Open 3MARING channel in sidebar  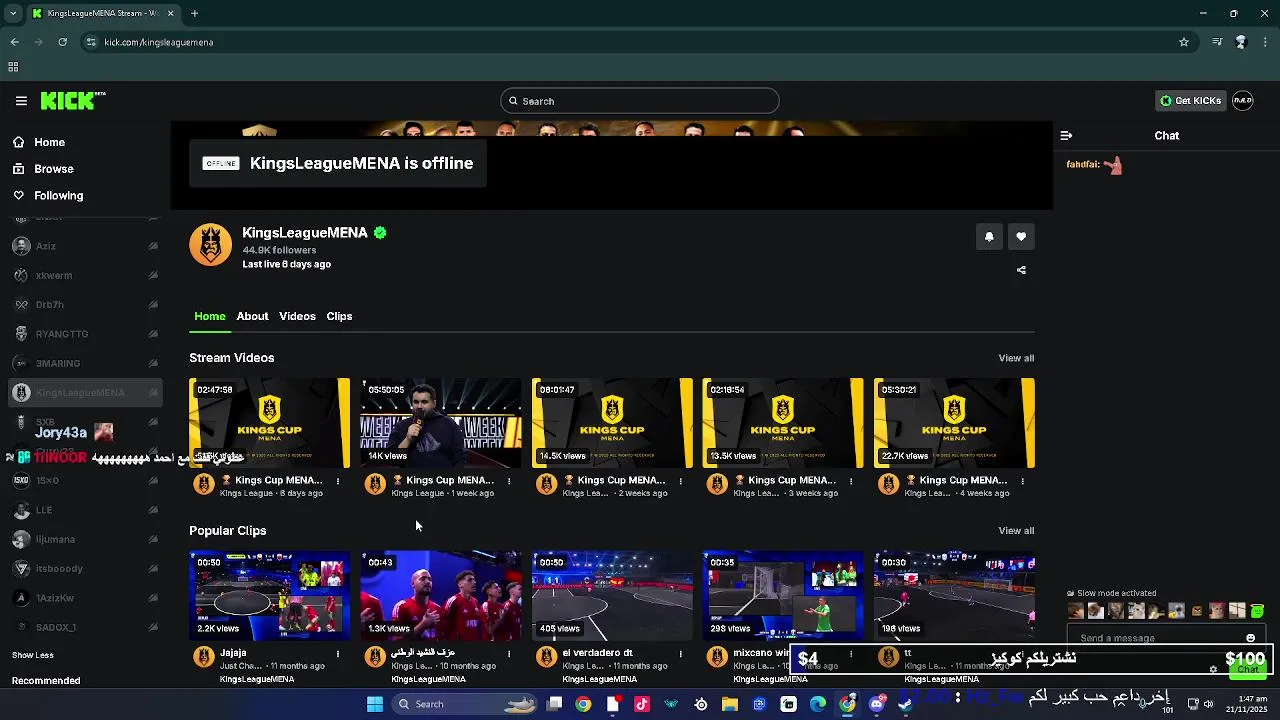85,363
